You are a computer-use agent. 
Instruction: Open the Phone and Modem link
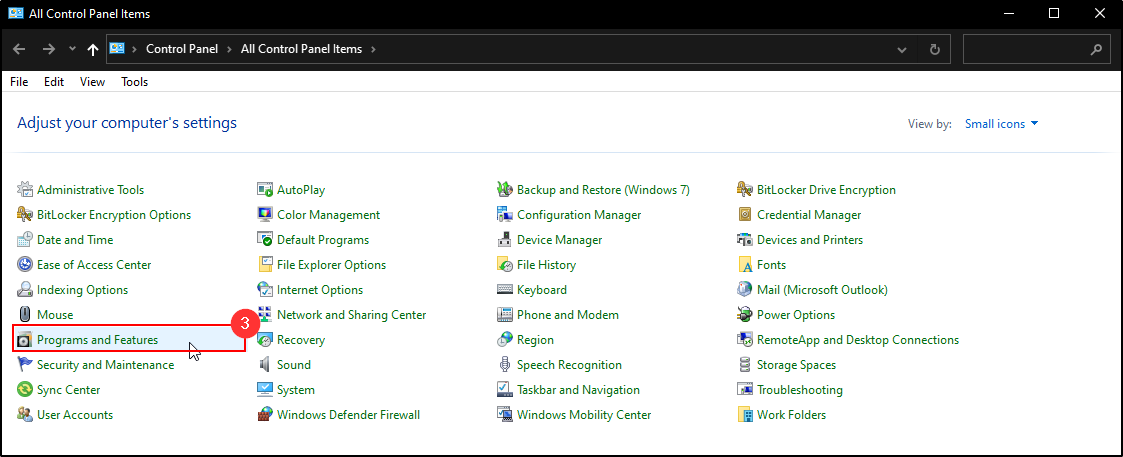(x=568, y=315)
